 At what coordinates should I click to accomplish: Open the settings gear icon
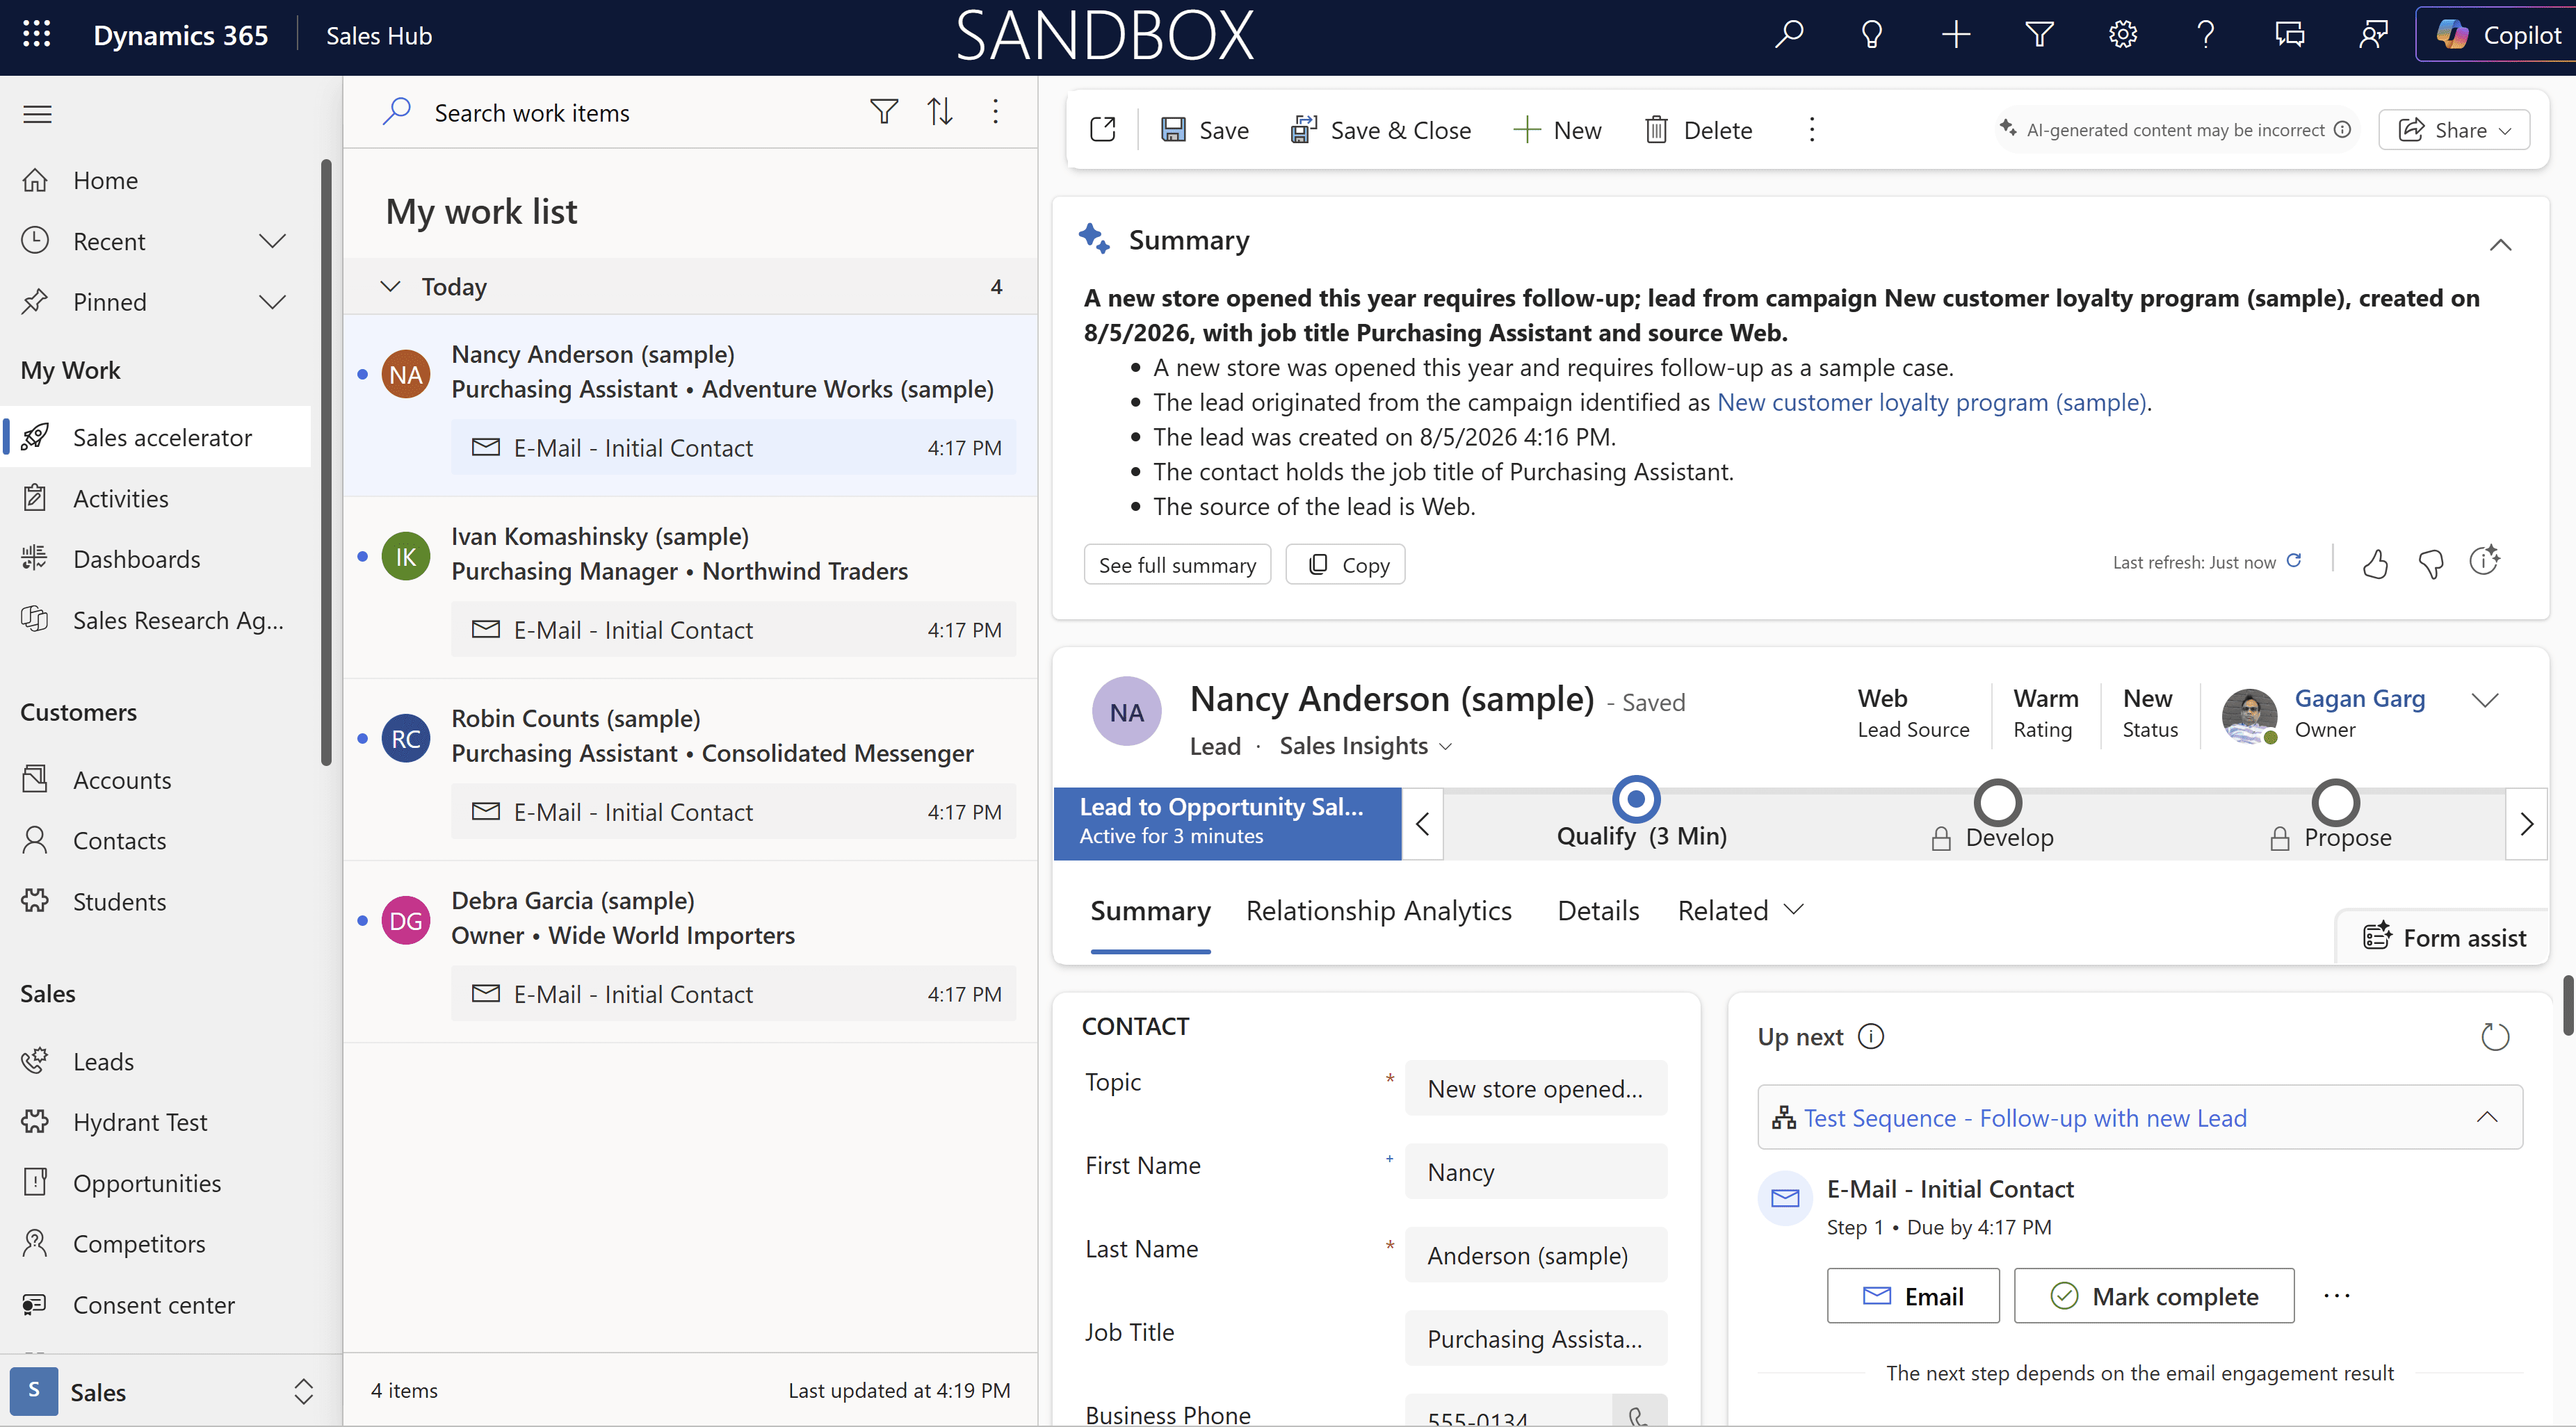pyautogui.click(x=2122, y=35)
